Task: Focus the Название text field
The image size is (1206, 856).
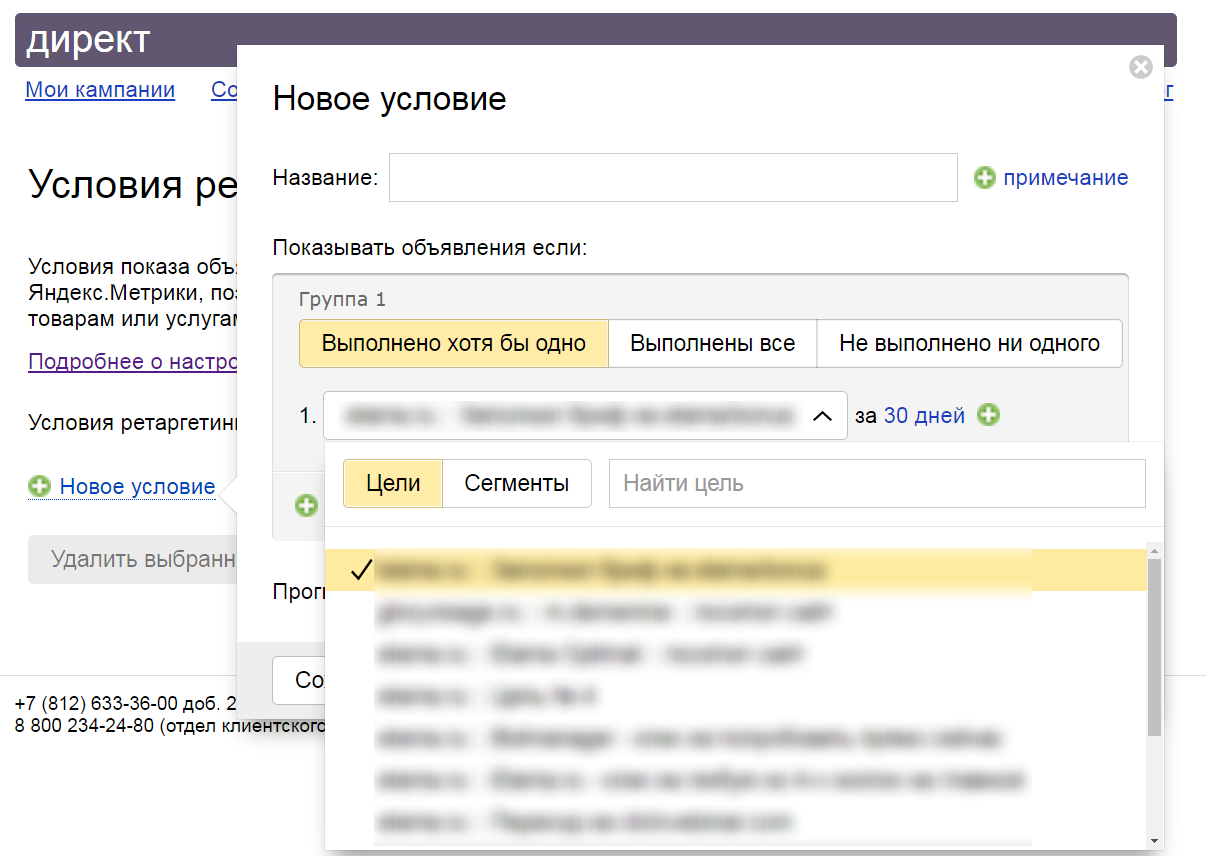Action: [x=672, y=178]
